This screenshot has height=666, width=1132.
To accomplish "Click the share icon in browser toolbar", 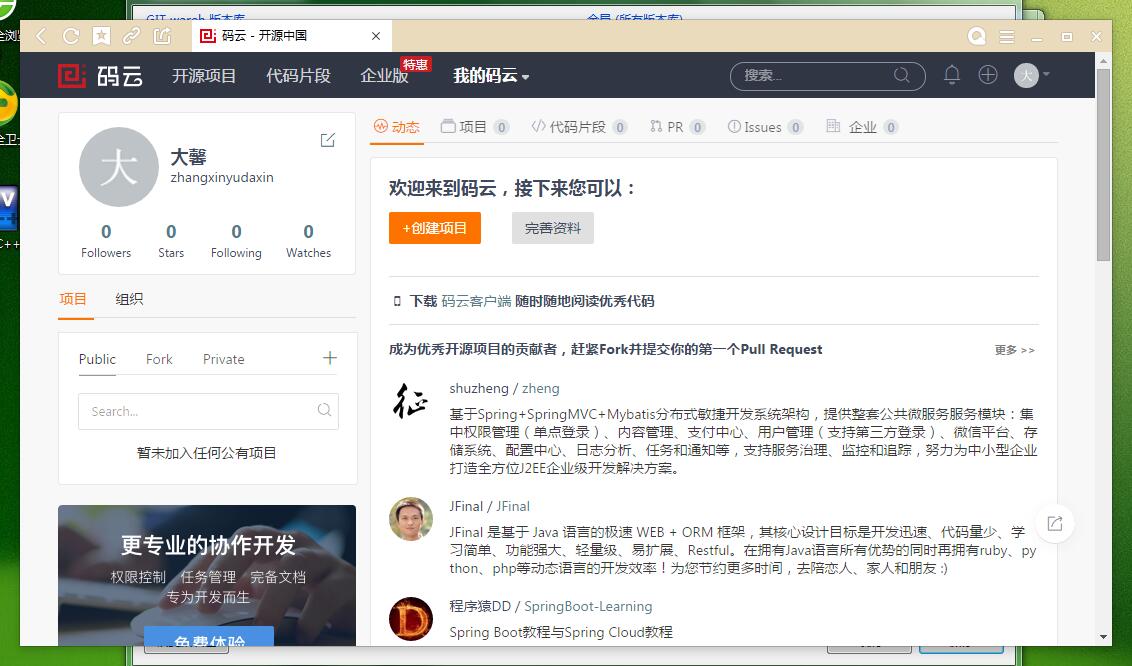I will (x=162, y=35).
